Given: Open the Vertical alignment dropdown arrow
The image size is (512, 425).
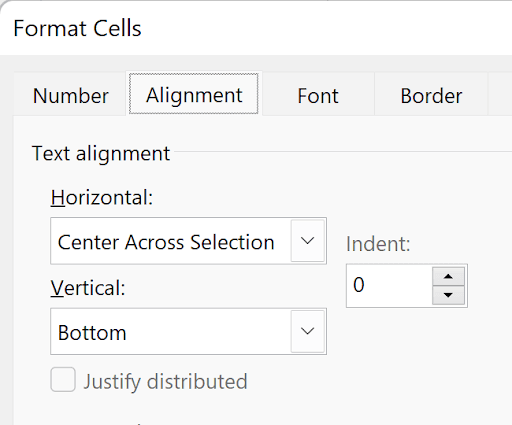Looking at the screenshot, I should (x=307, y=331).
